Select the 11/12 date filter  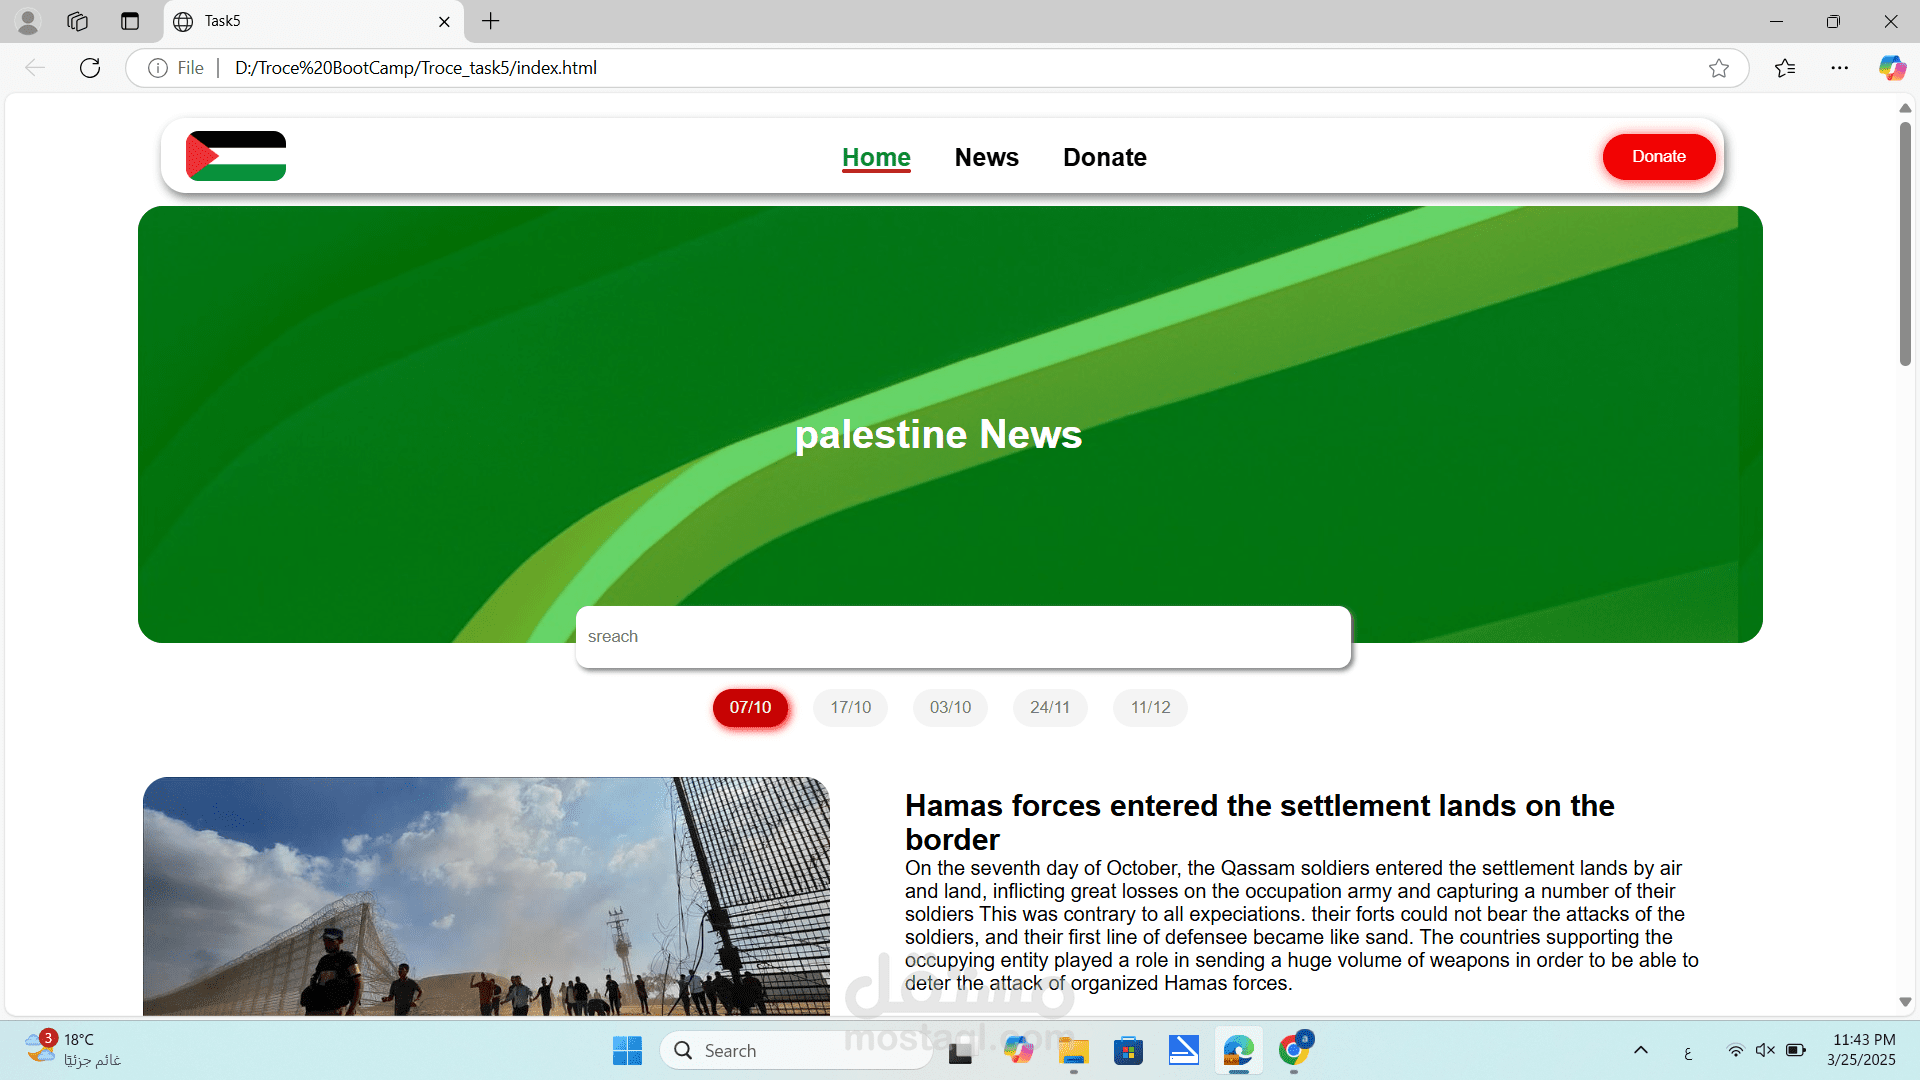1150,708
